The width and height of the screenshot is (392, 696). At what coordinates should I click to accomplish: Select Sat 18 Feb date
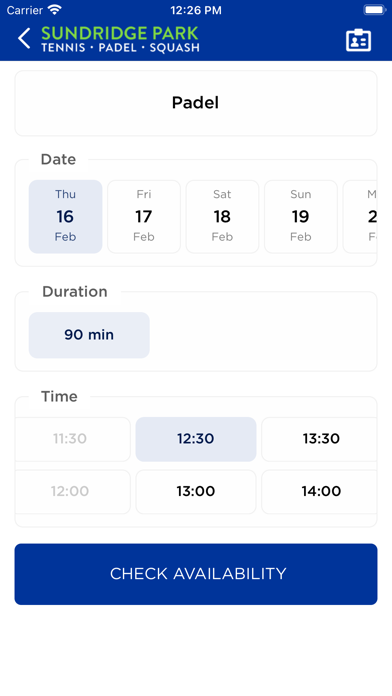(x=222, y=217)
